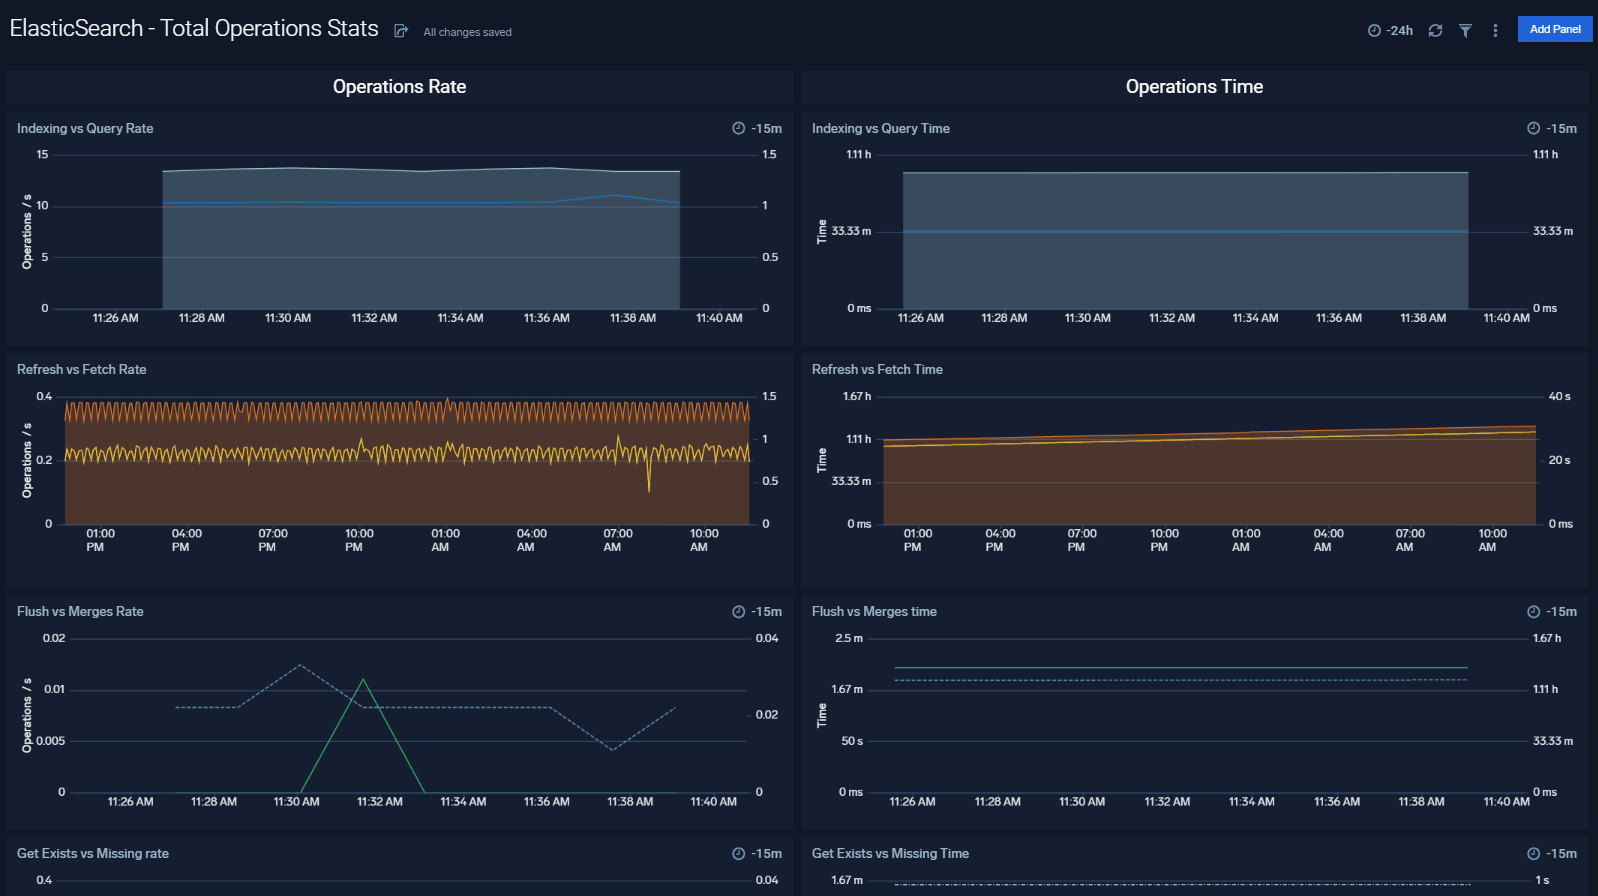
Task: Click the Get Exists vs Missing rate clock icon
Action: click(x=738, y=854)
